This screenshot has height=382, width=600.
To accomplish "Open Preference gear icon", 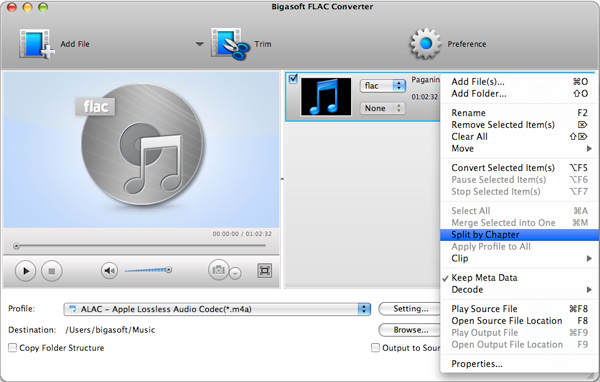I will tap(425, 44).
